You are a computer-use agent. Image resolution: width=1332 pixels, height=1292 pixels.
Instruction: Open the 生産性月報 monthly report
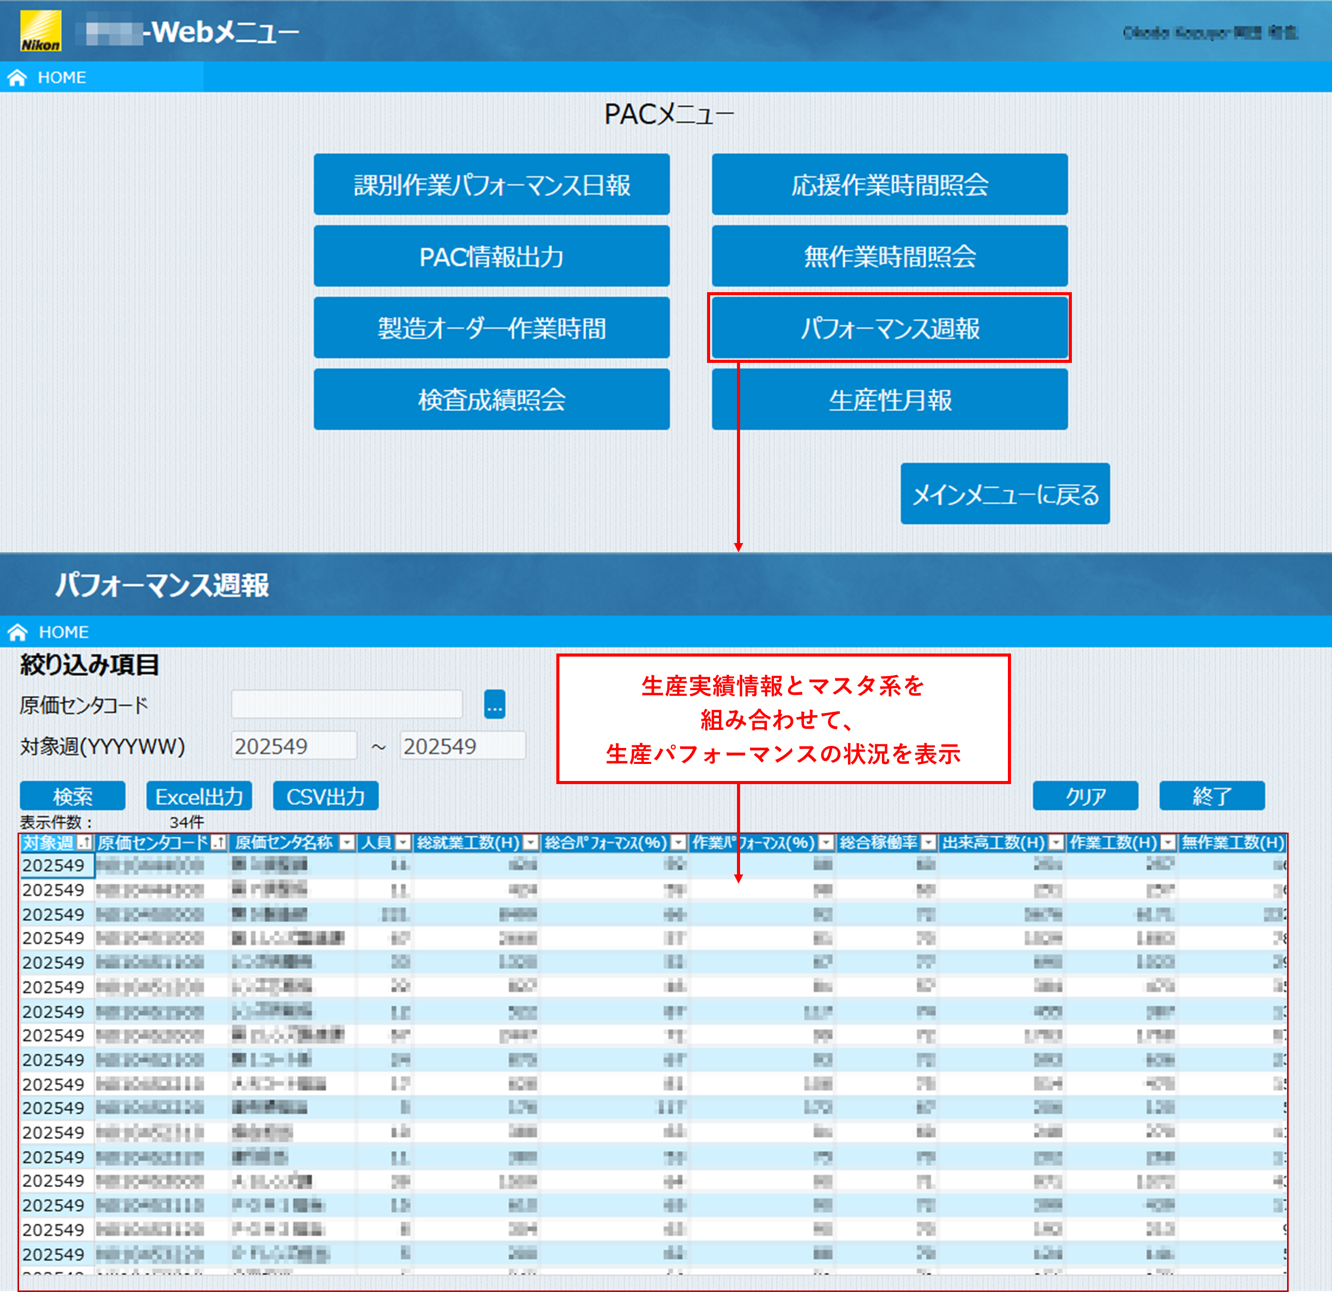(x=888, y=399)
